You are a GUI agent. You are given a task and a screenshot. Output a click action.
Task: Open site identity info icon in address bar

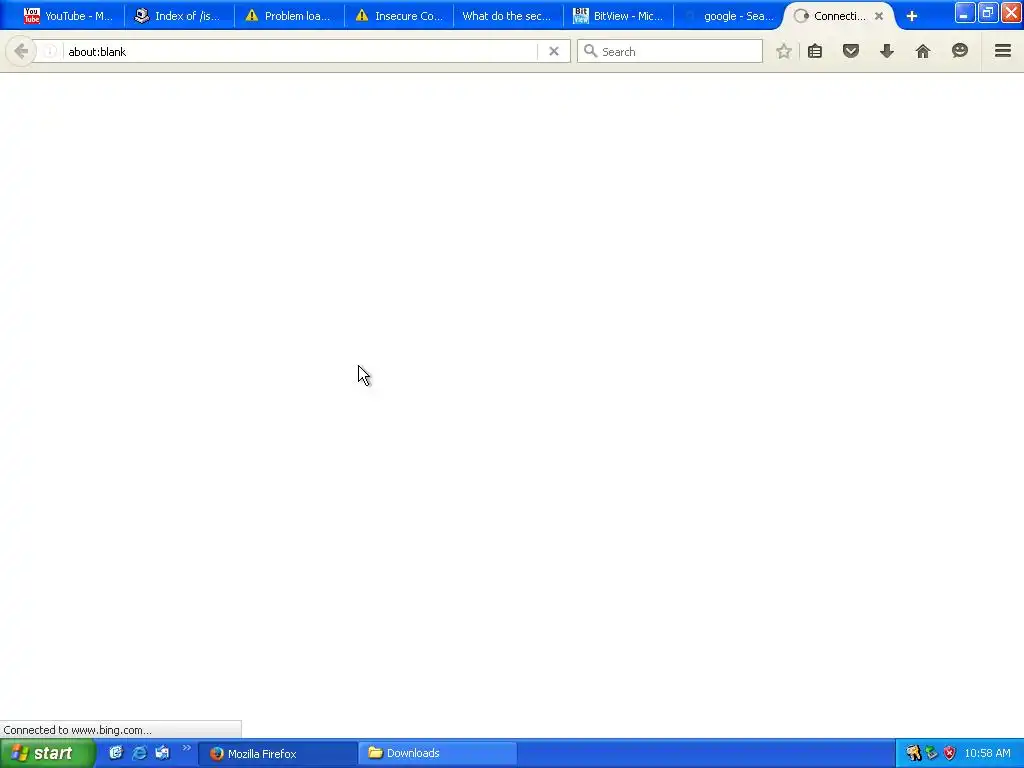pyautogui.click(x=50, y=51)
